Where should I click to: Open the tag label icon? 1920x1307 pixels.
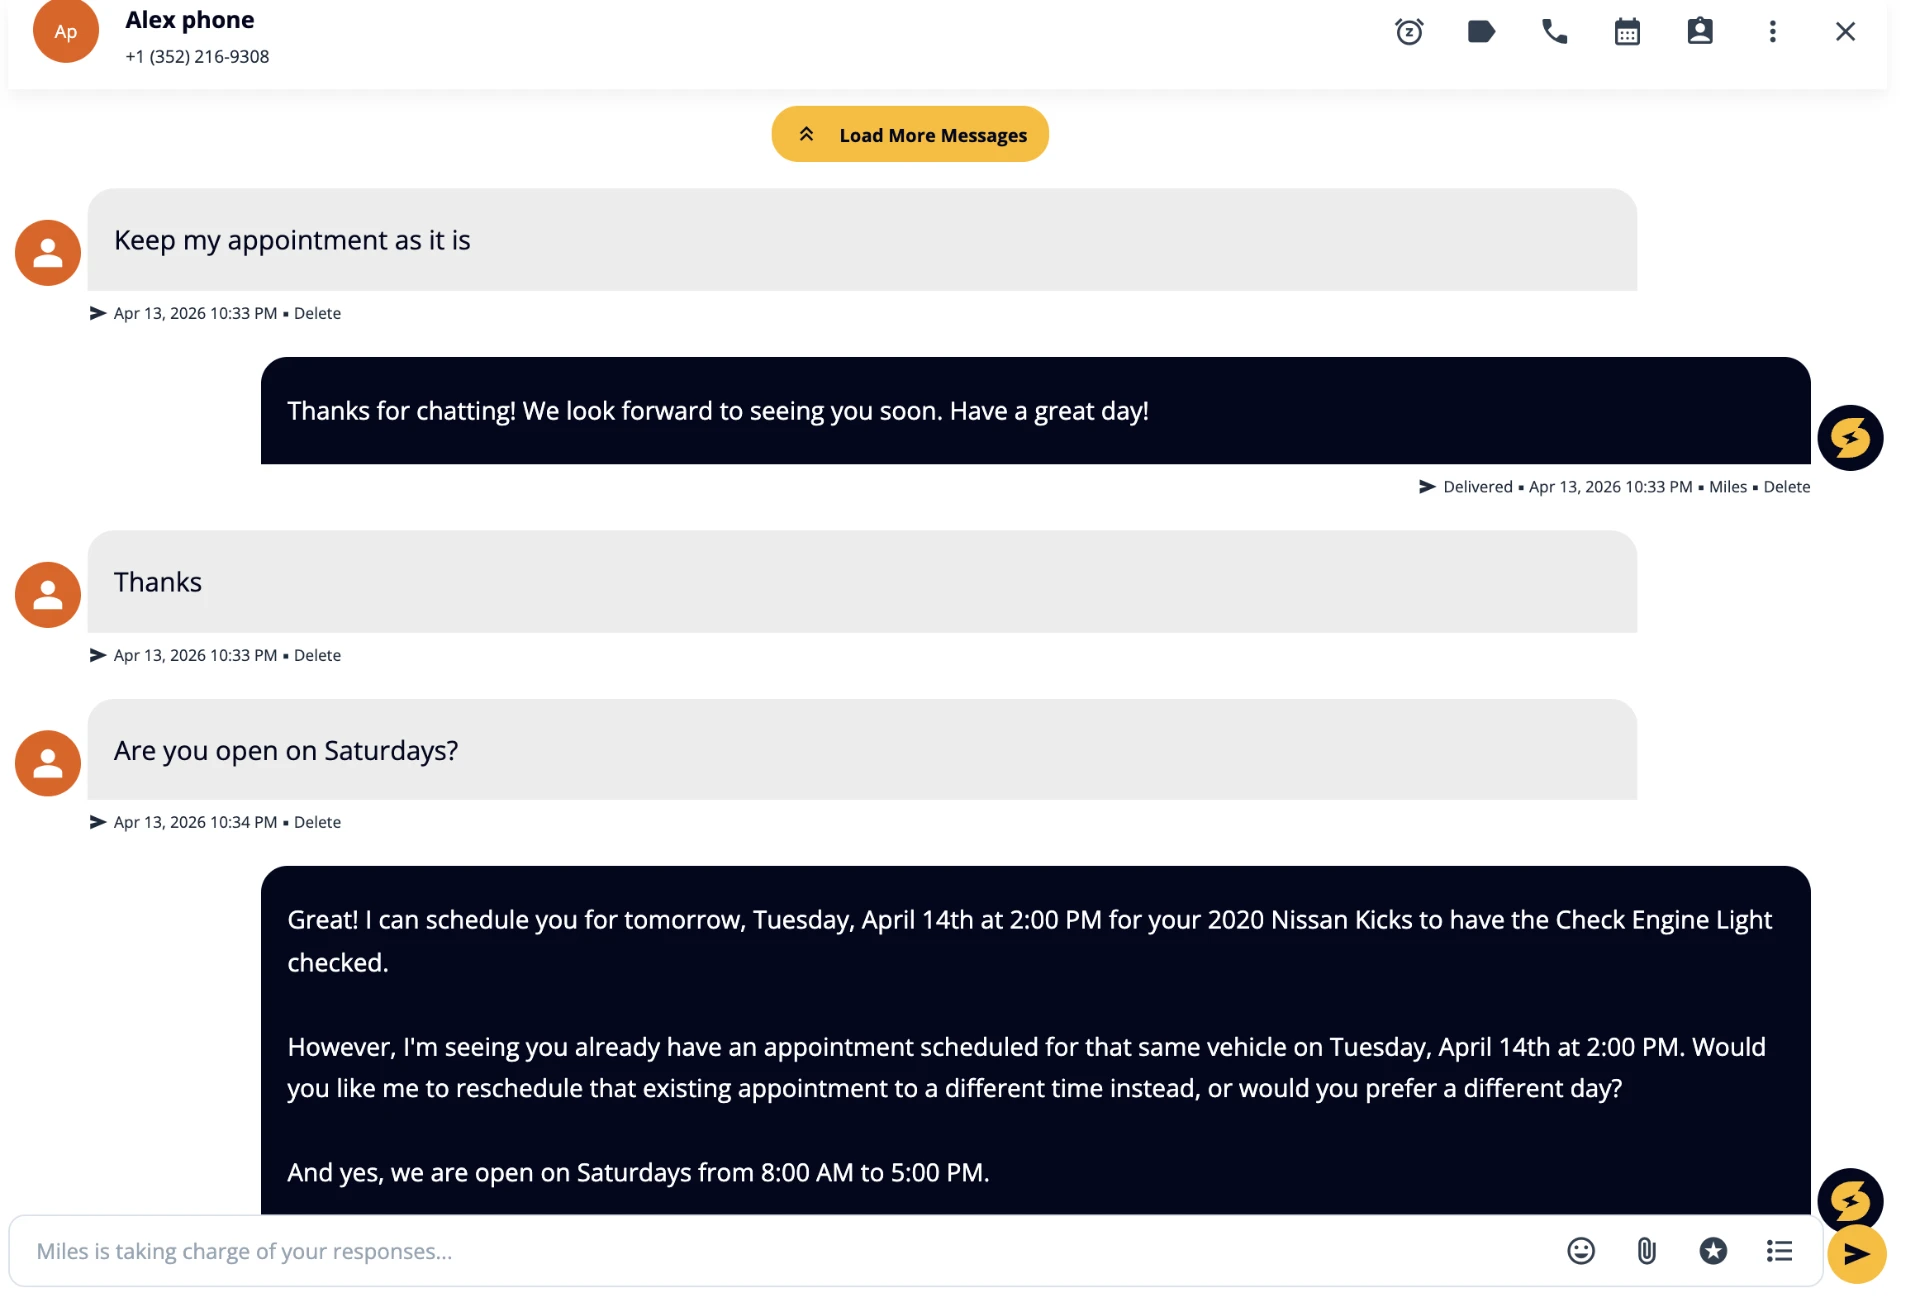[1481, 32]
